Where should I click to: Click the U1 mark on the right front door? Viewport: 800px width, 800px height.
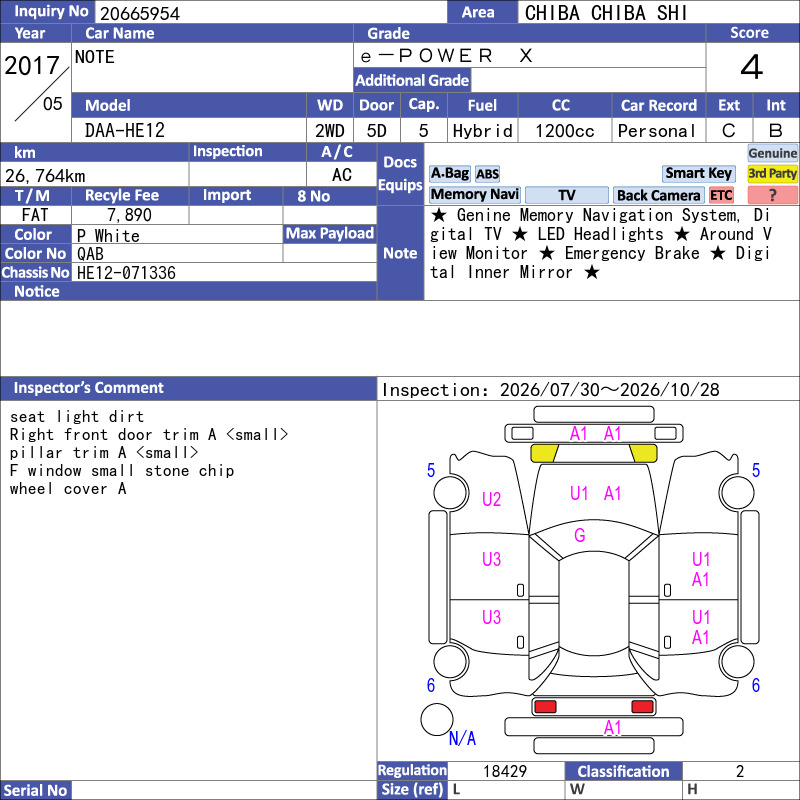point(701,559)
